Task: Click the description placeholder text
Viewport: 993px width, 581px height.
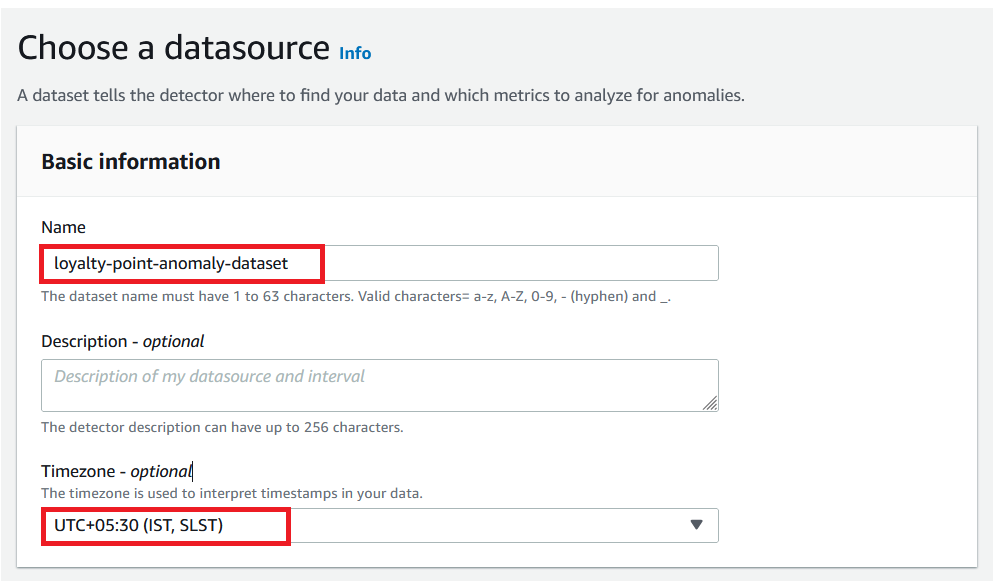Action: coord(209,377)
